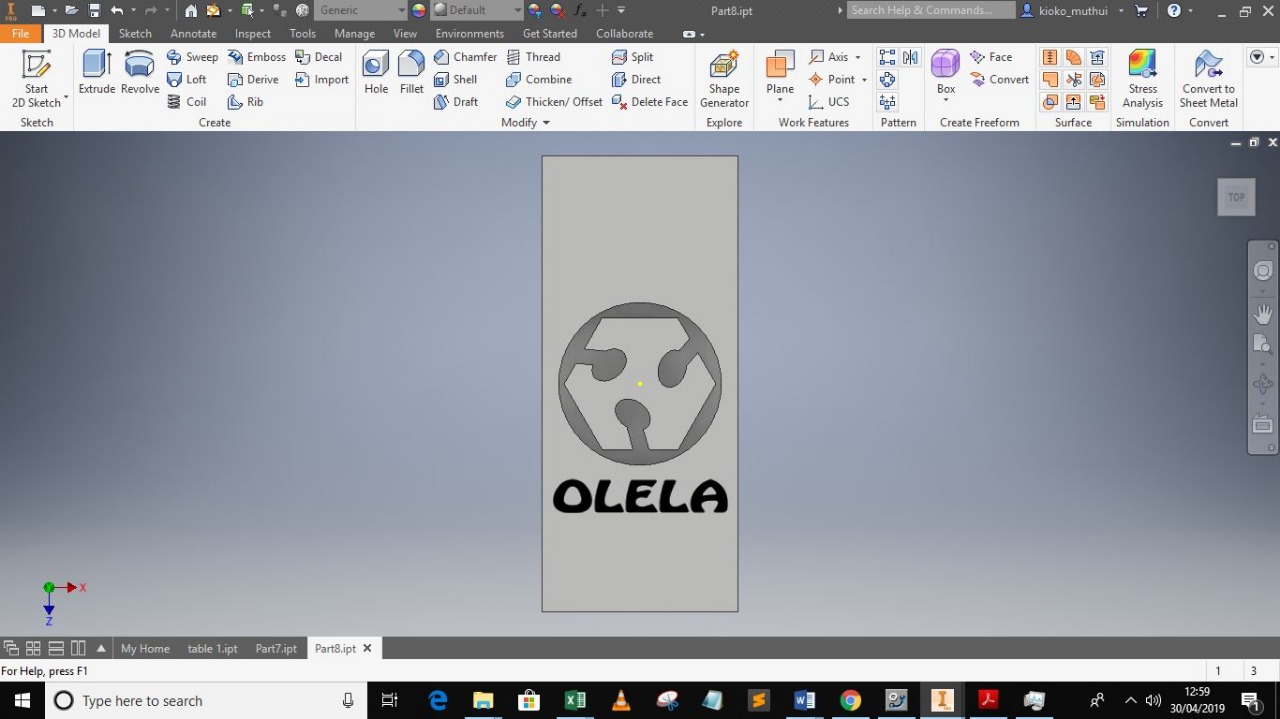
Task: Expand the Modify panel dropdown
Action: [x=546, y=123]
